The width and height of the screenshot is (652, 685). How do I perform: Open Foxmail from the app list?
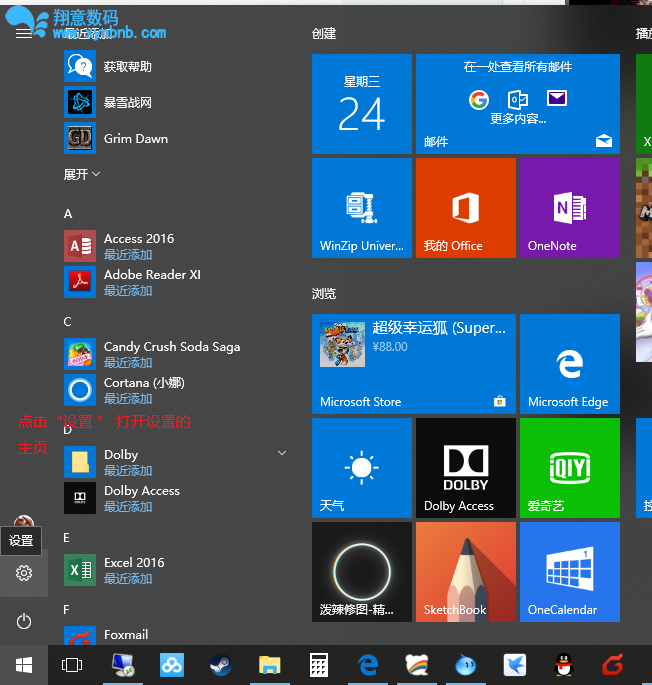coord(175,635)
